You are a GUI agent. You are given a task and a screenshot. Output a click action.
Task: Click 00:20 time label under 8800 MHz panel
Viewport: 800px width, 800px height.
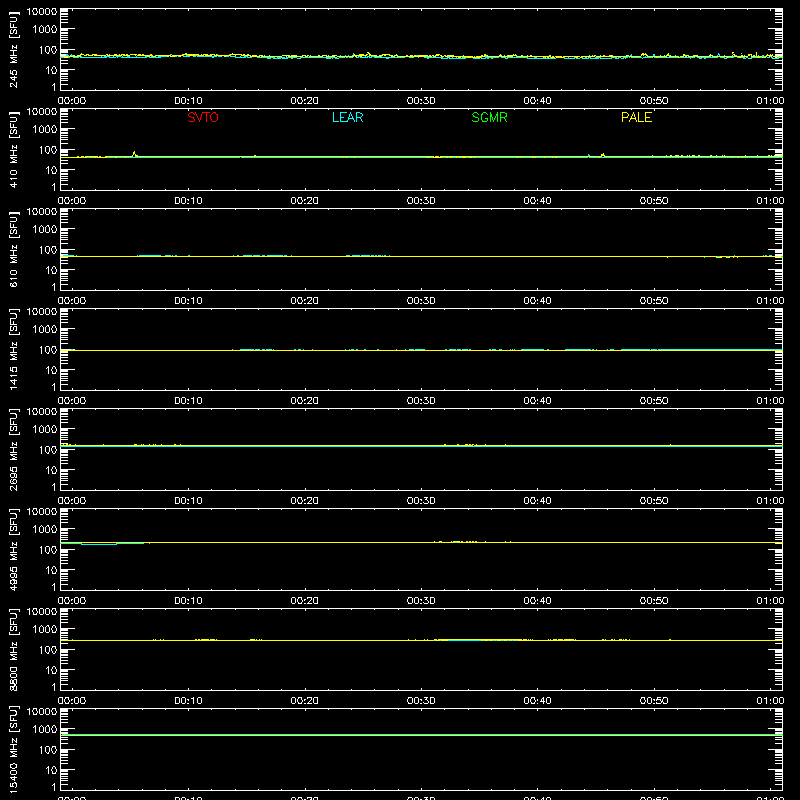[305, 701]
